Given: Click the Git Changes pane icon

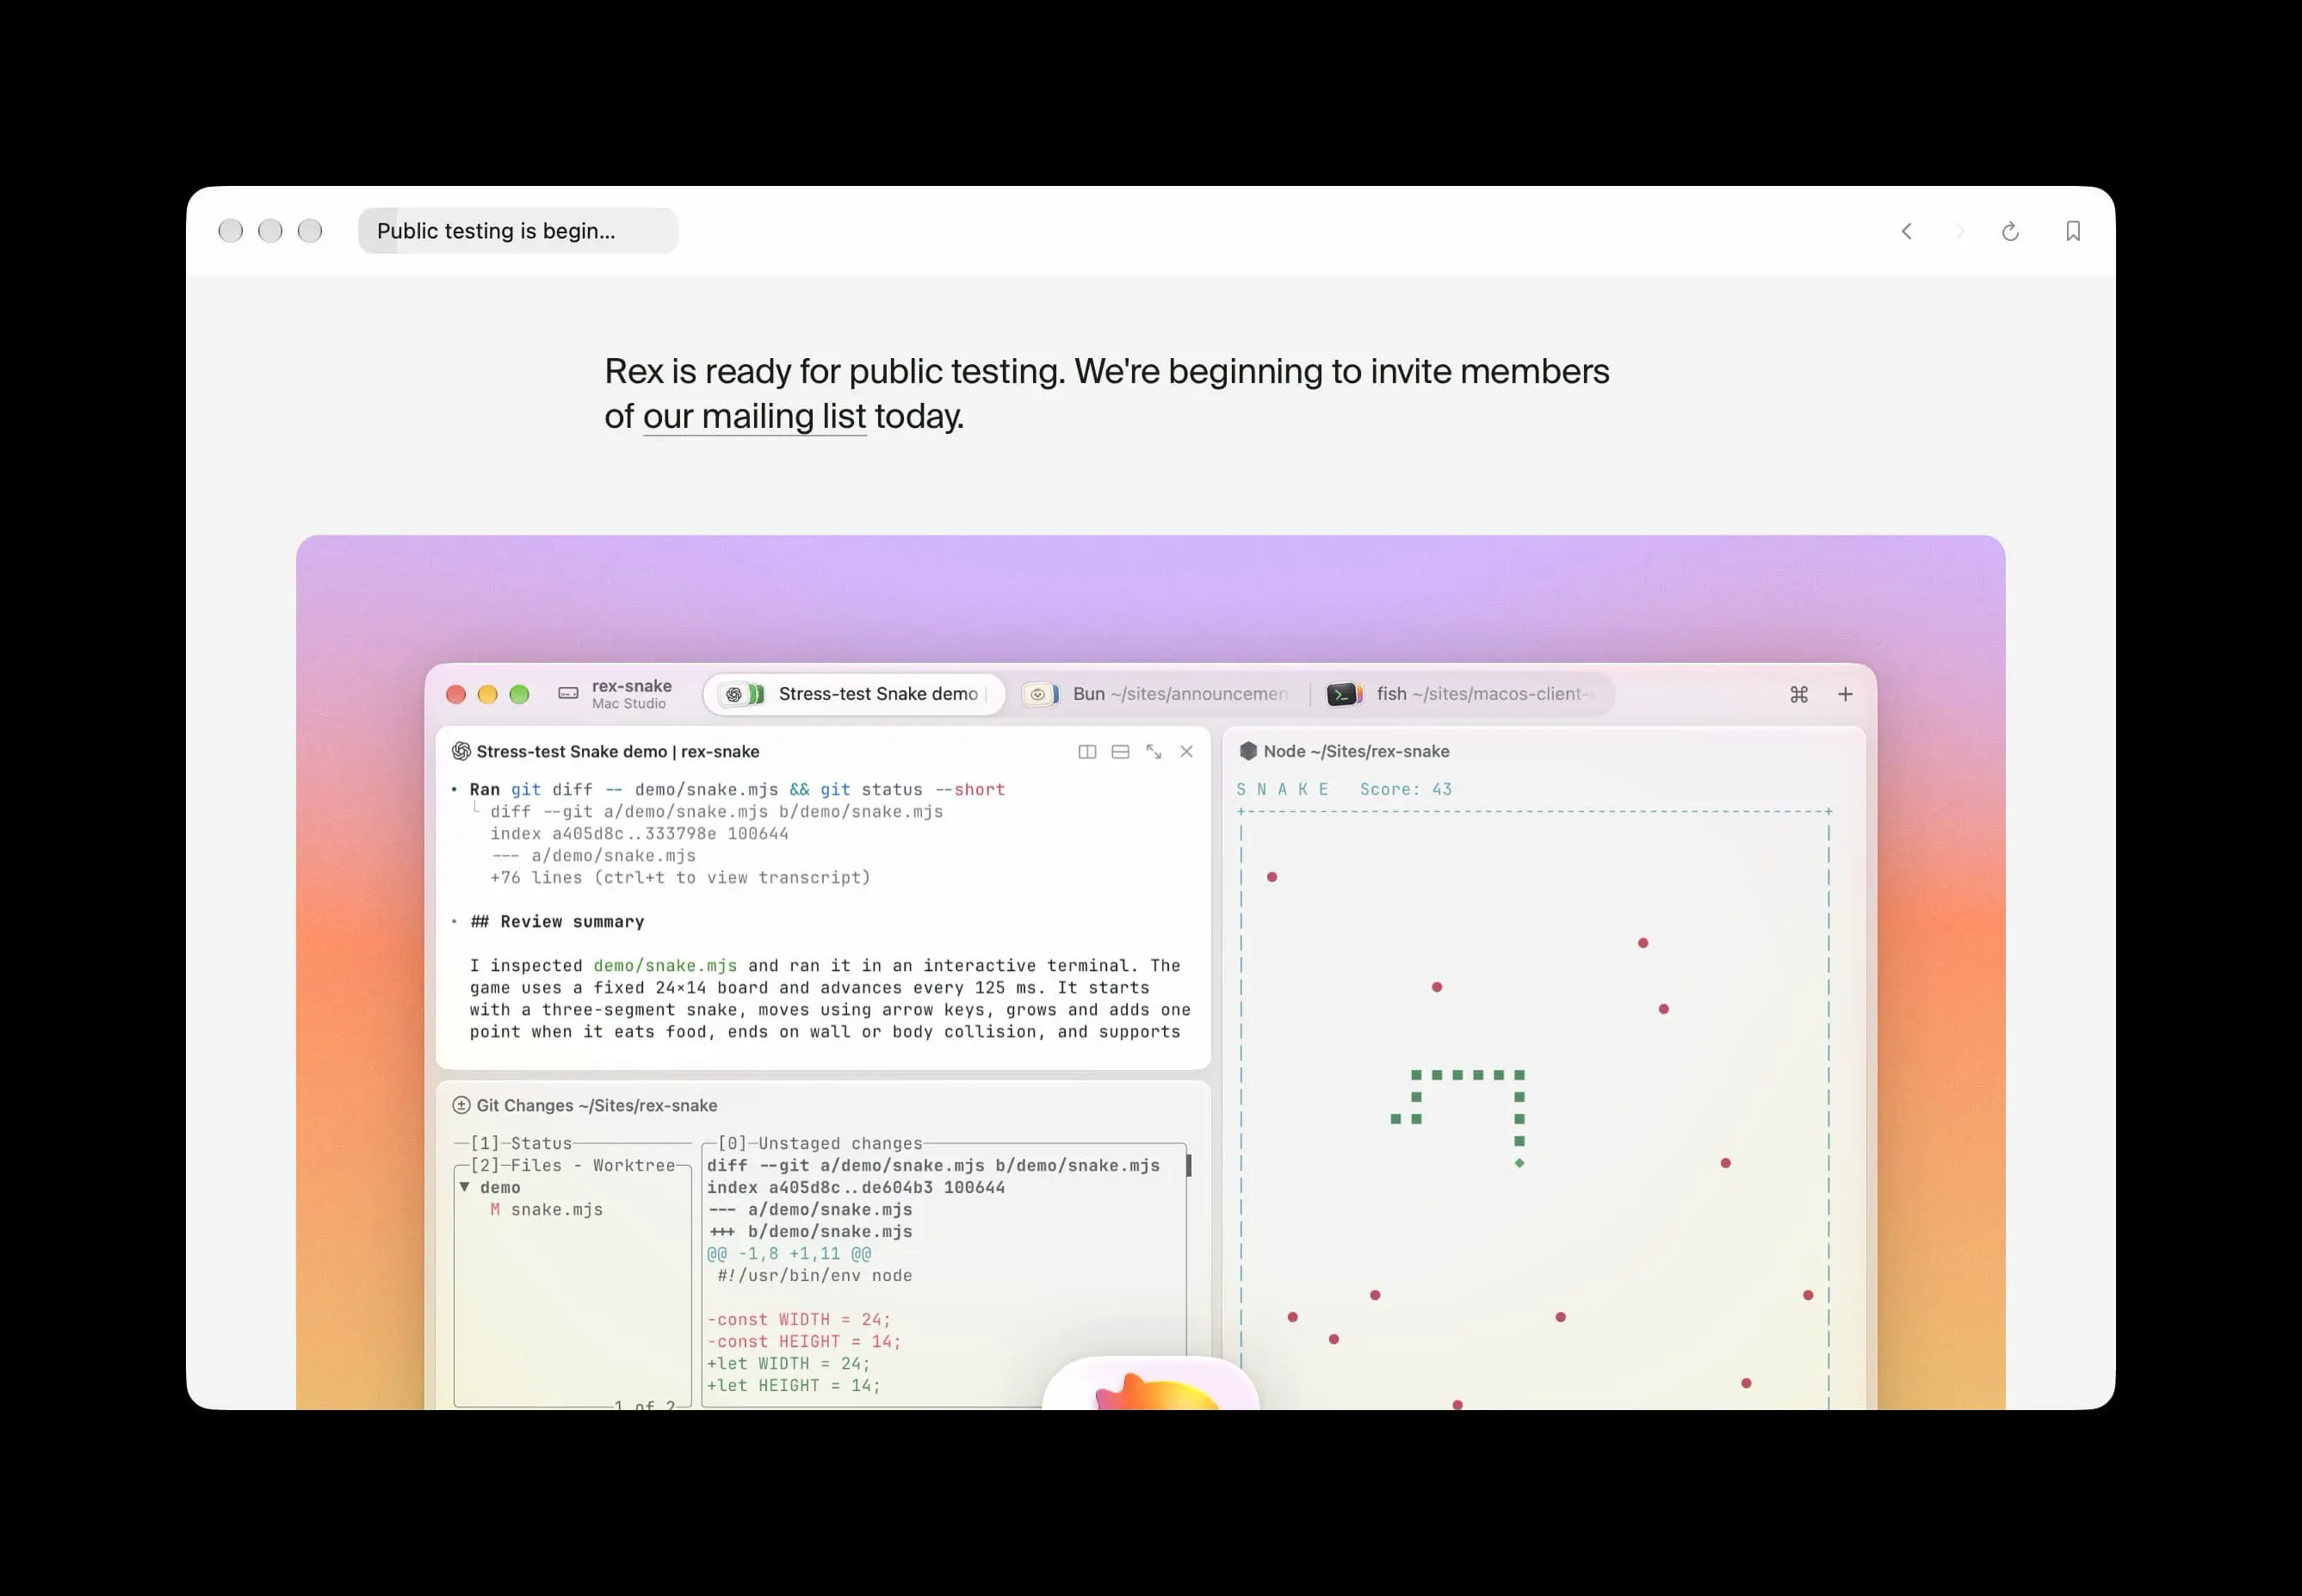Looking at the screenshot, I should click(461, 1105).
